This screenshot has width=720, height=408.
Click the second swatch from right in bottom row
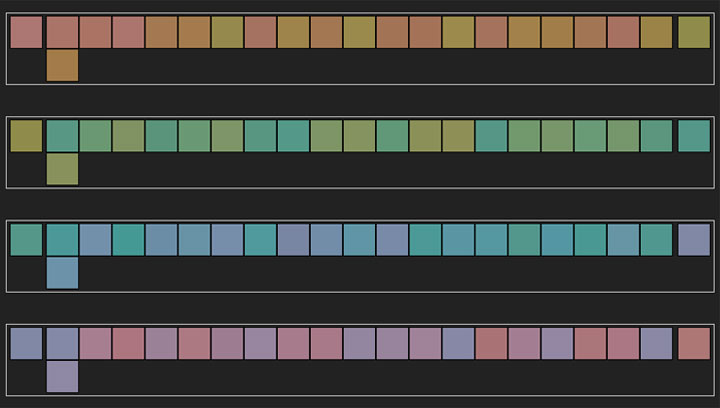click(656, 343)
